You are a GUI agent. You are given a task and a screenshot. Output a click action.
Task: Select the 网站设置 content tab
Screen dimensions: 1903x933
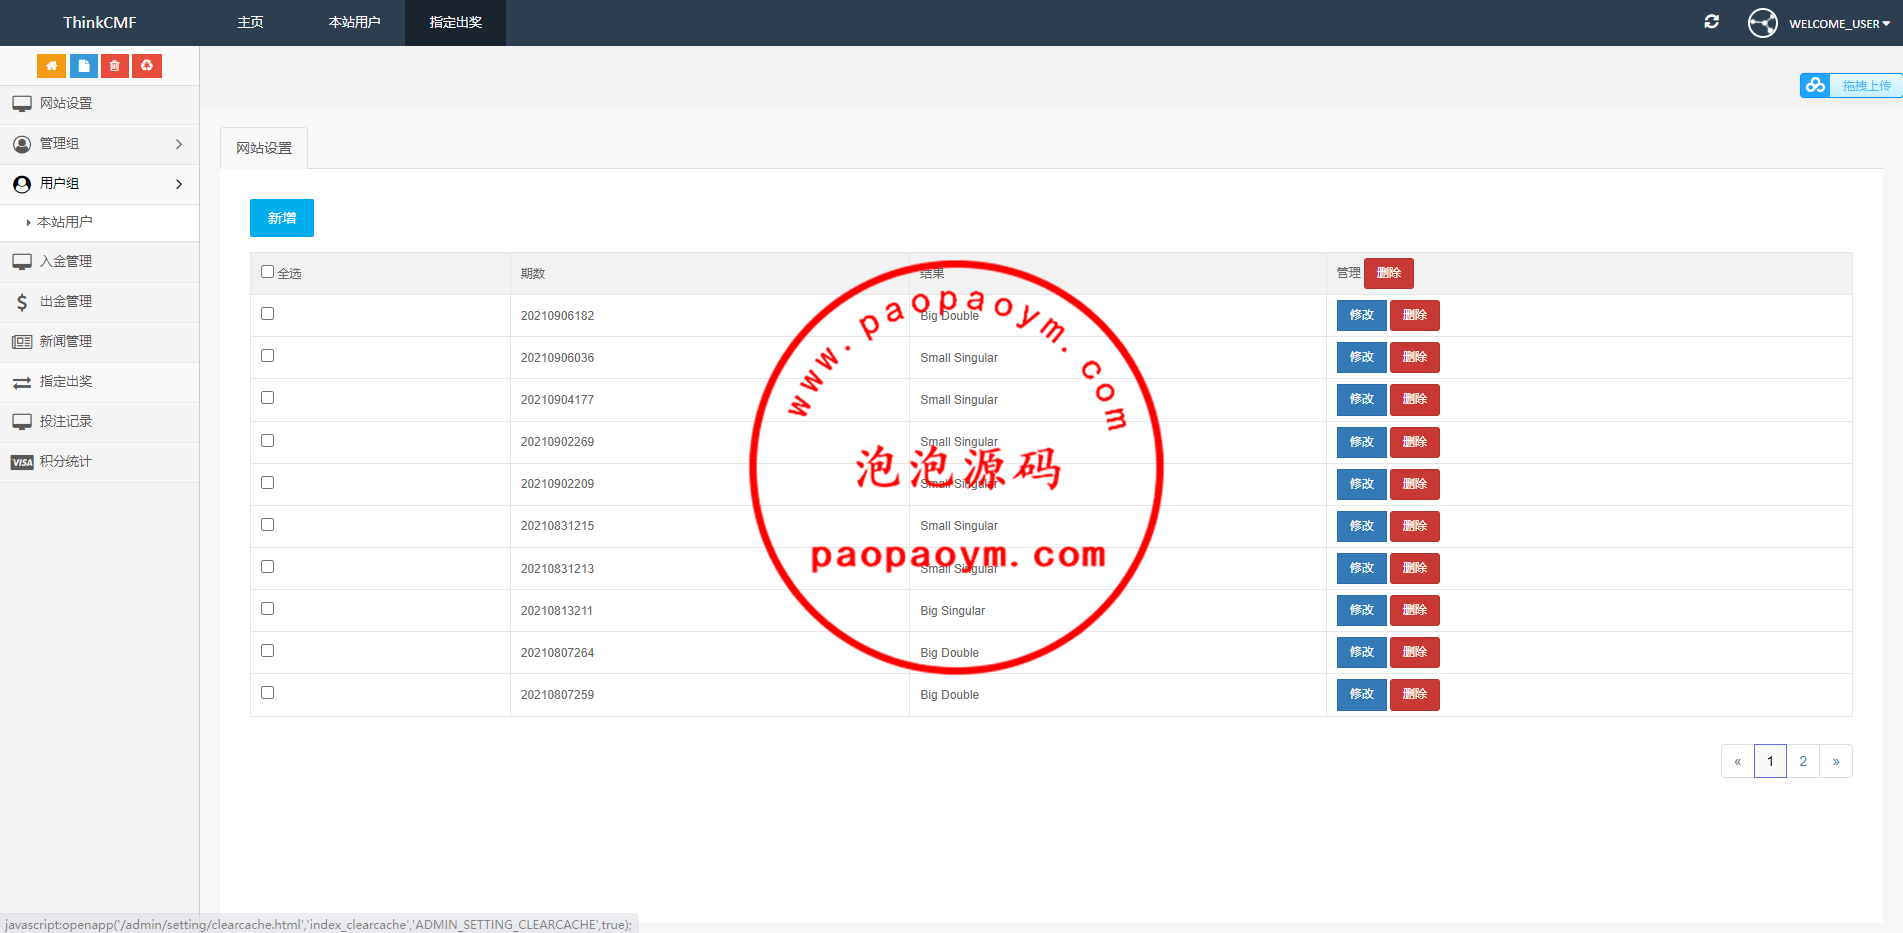pyautogui.click(x=264, y=148)
